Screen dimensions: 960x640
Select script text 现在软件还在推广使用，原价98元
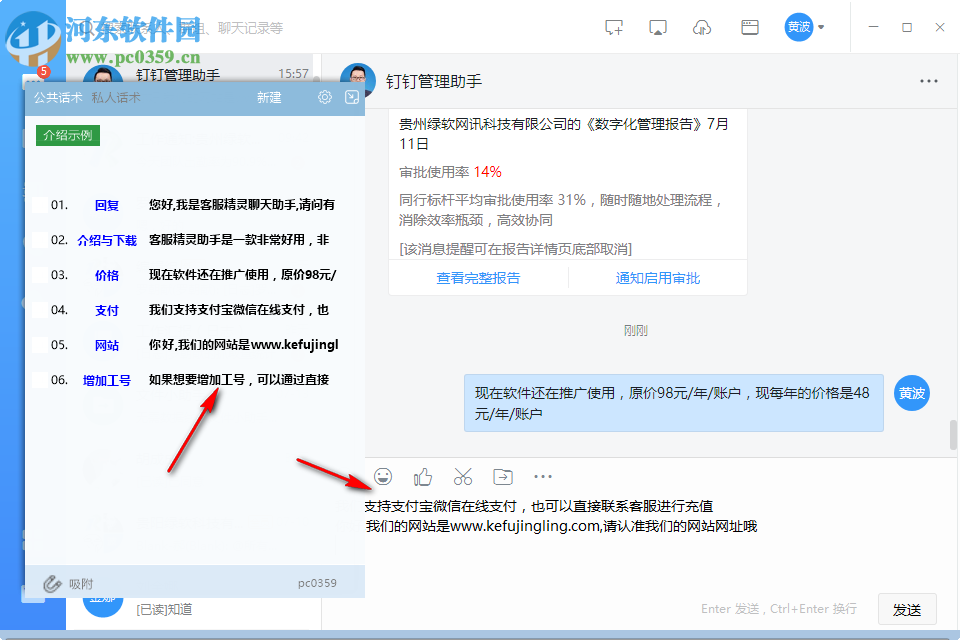tap(240, 274)
